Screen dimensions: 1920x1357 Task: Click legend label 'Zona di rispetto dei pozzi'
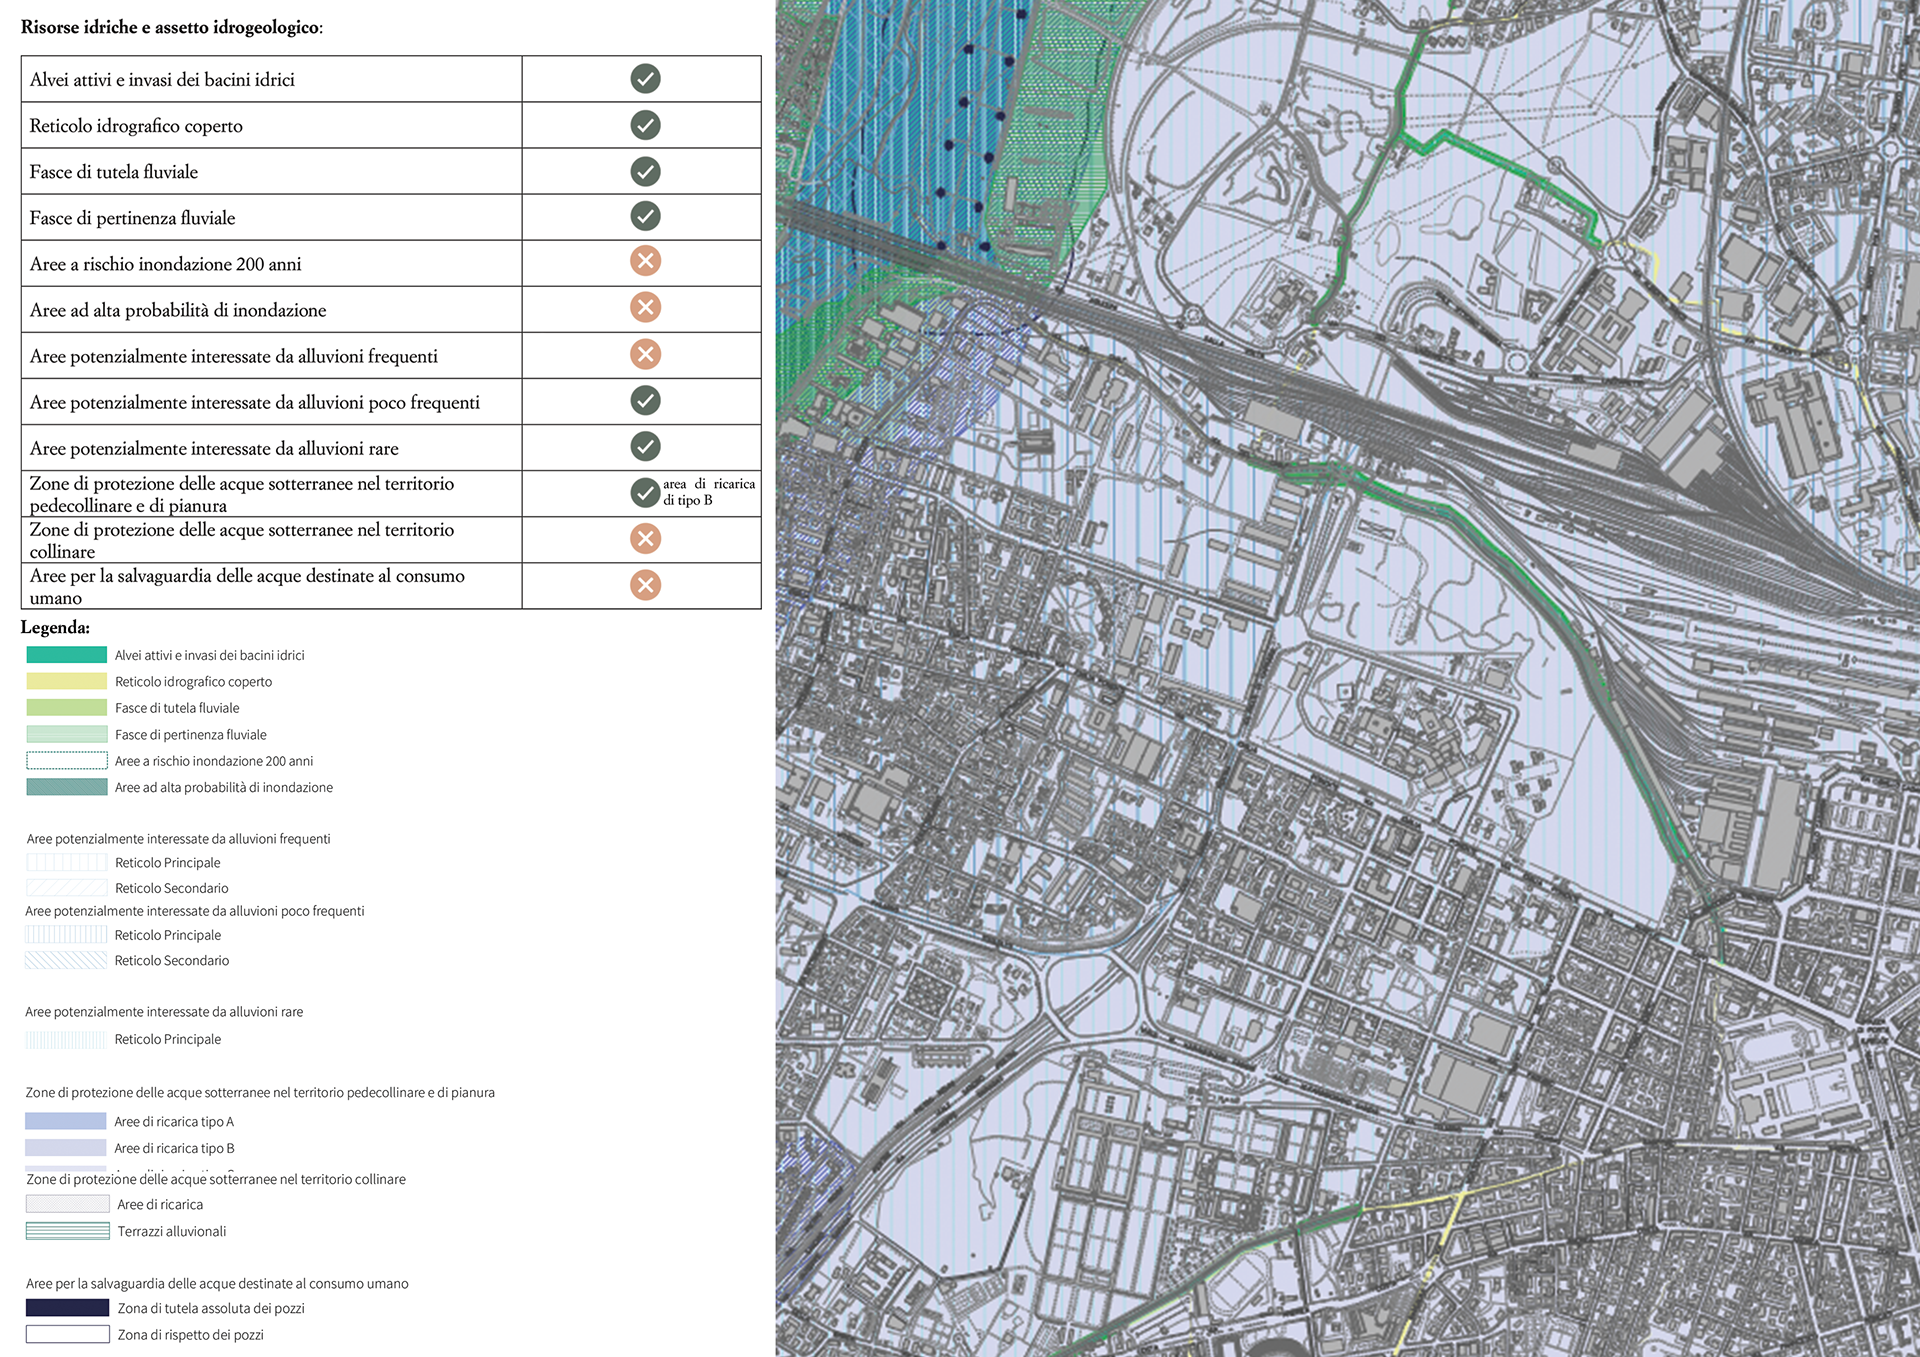(x=191, y=1335)
